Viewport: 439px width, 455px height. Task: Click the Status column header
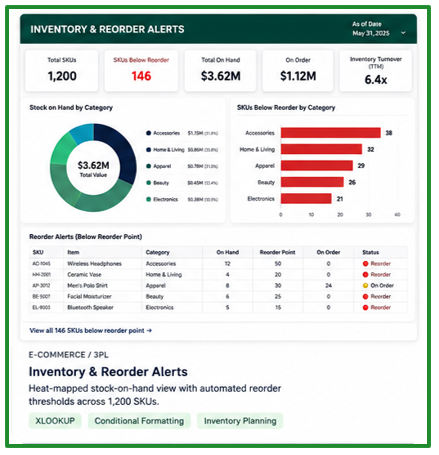(x=371, y=252)
